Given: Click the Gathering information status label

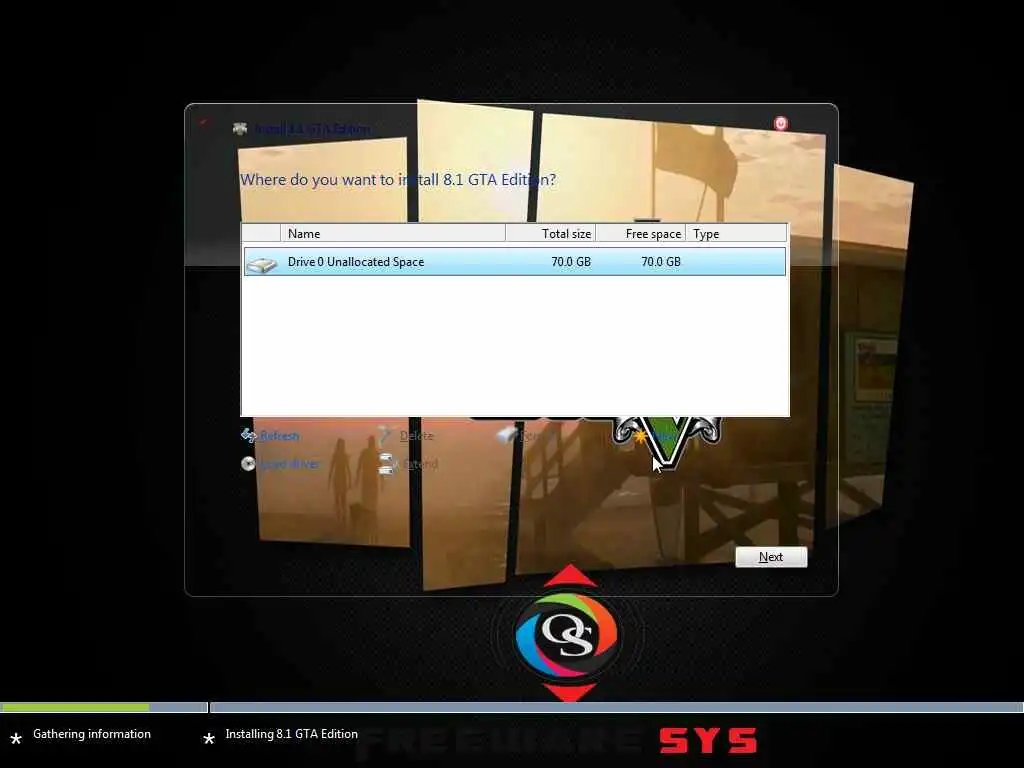Looking at the screenshot, I should point(92,734).
